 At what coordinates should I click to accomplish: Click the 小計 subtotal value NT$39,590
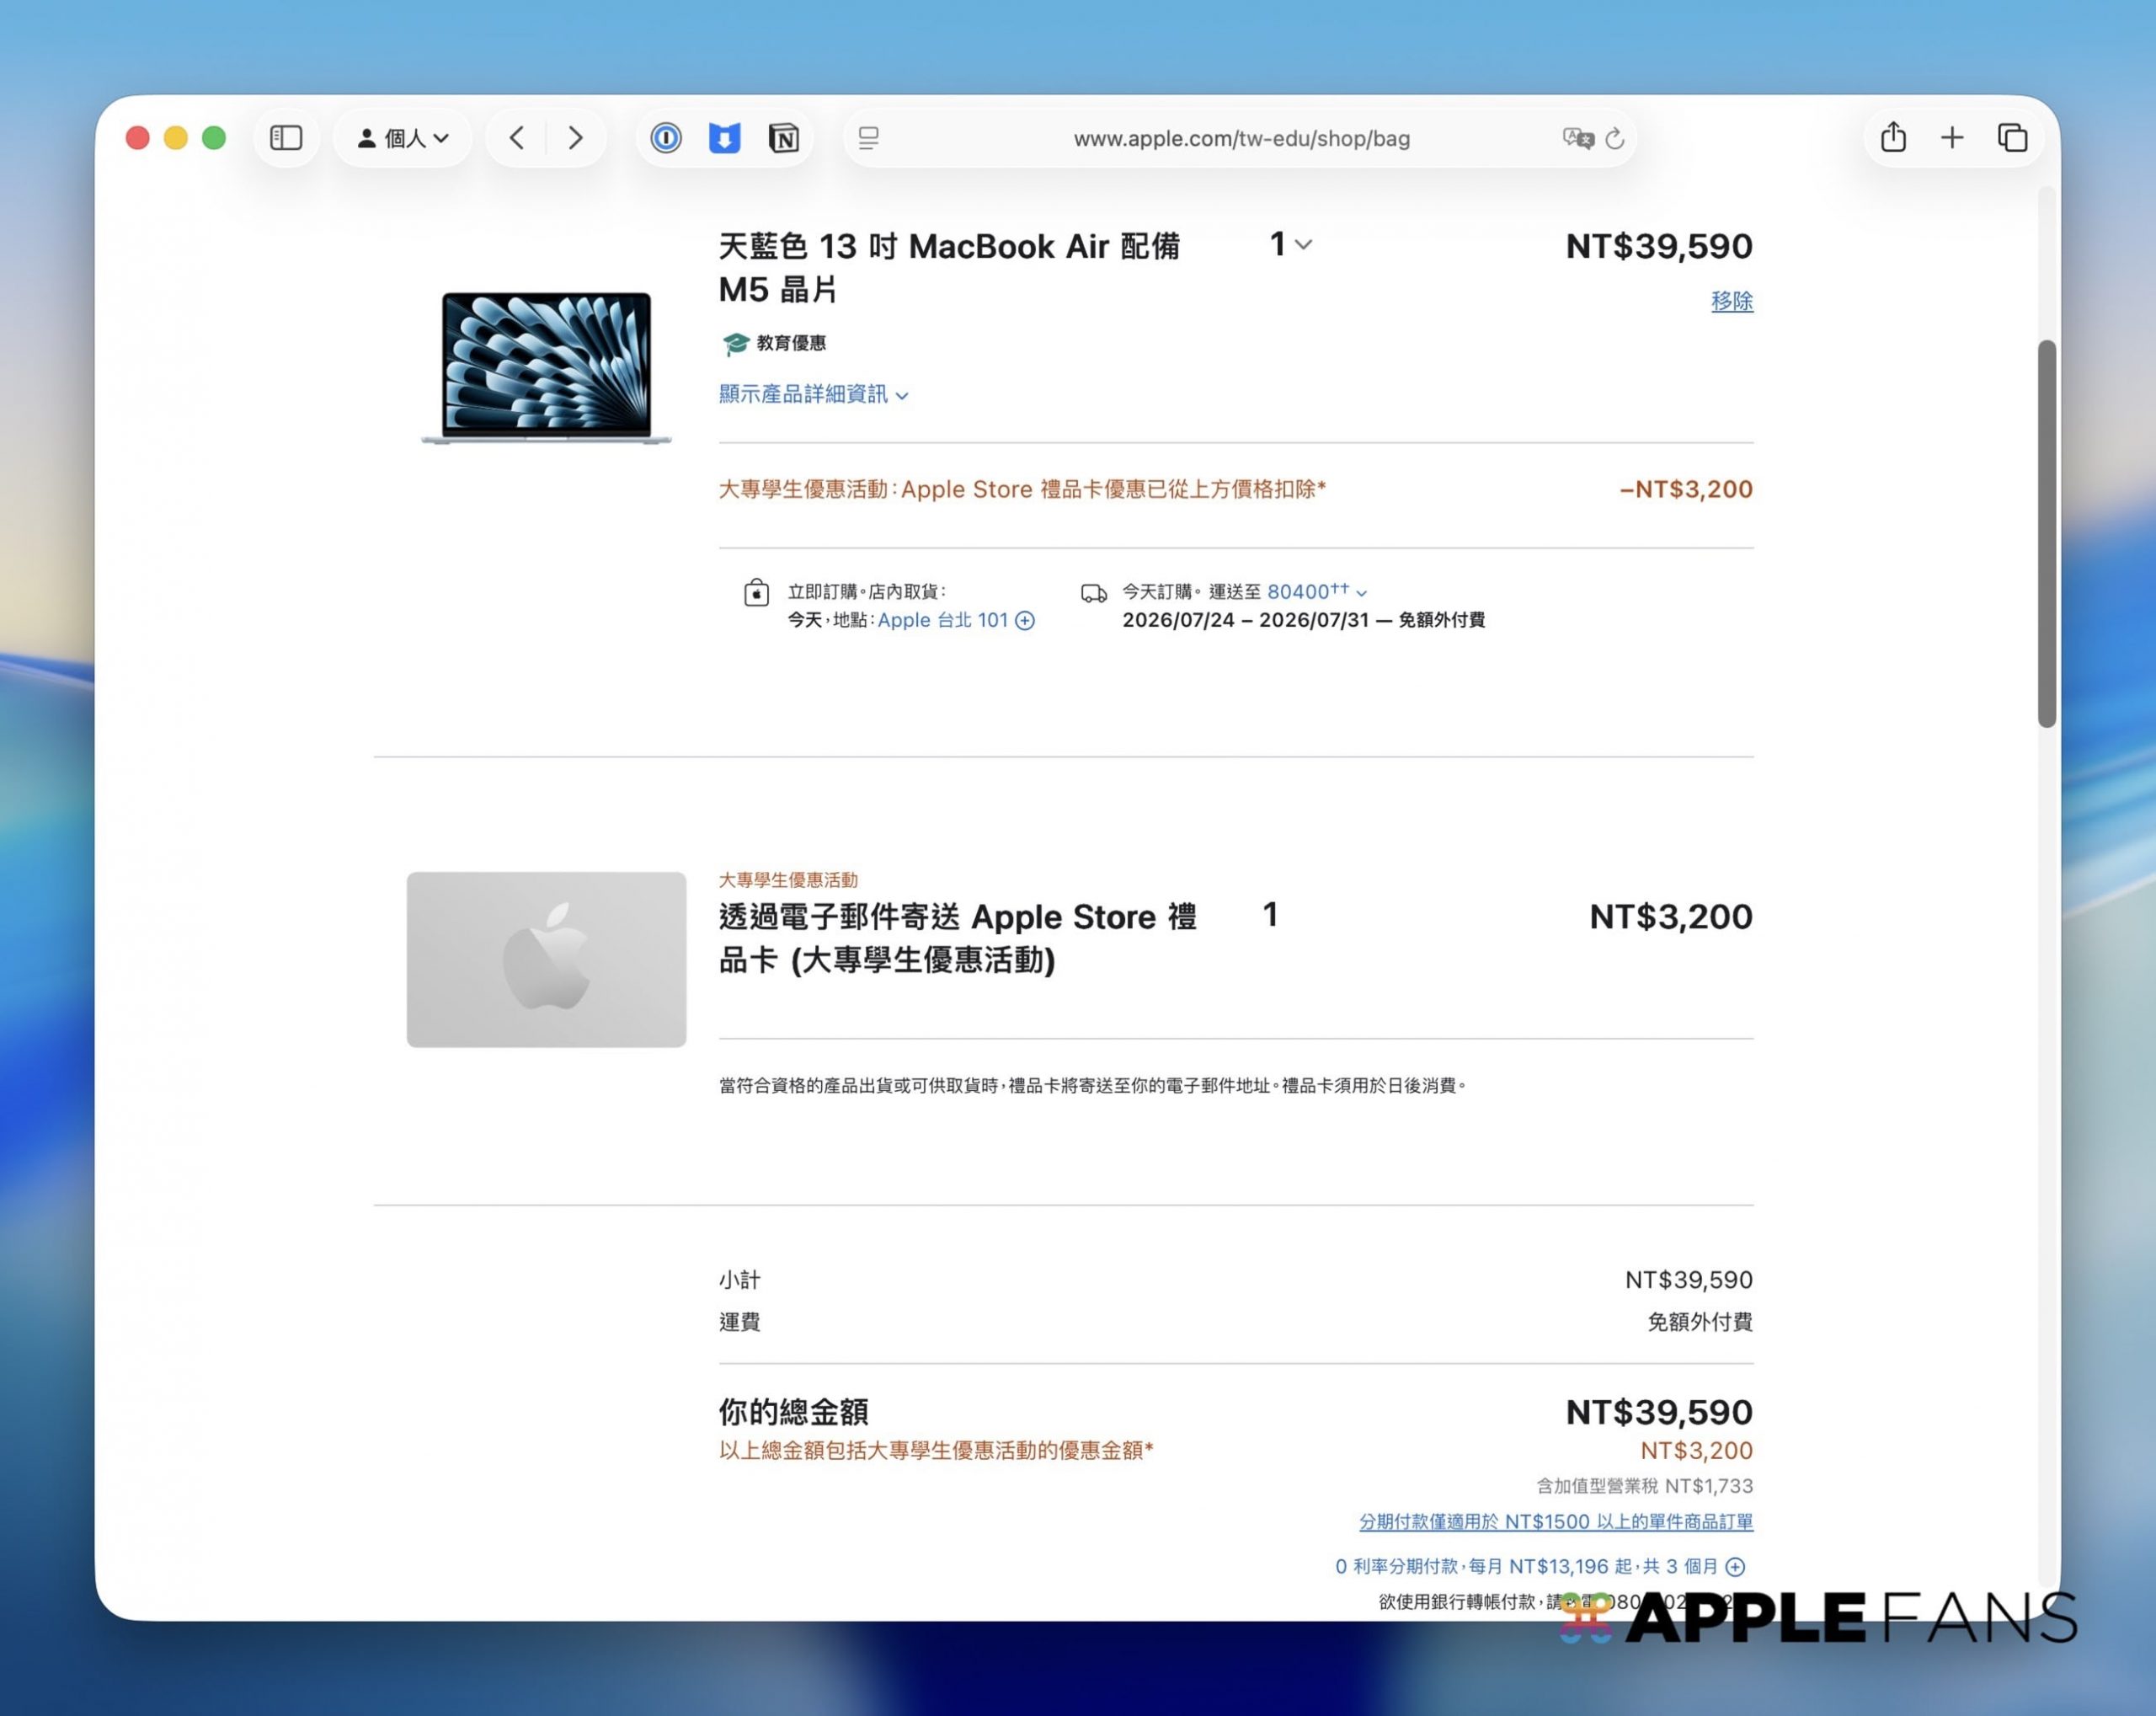(x=1689, y=1280)
